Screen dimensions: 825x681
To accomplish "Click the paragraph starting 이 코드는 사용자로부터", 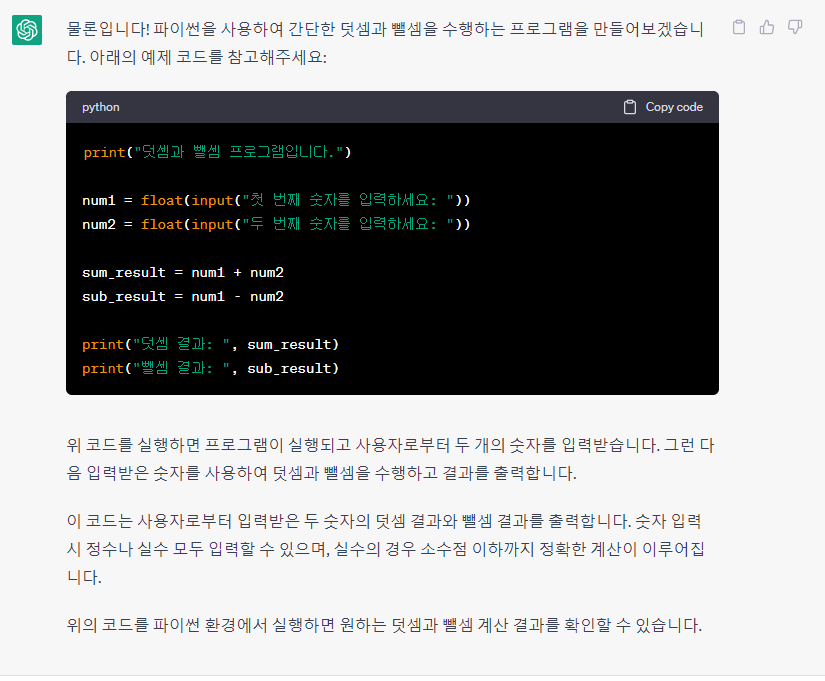I will [385, 549].
